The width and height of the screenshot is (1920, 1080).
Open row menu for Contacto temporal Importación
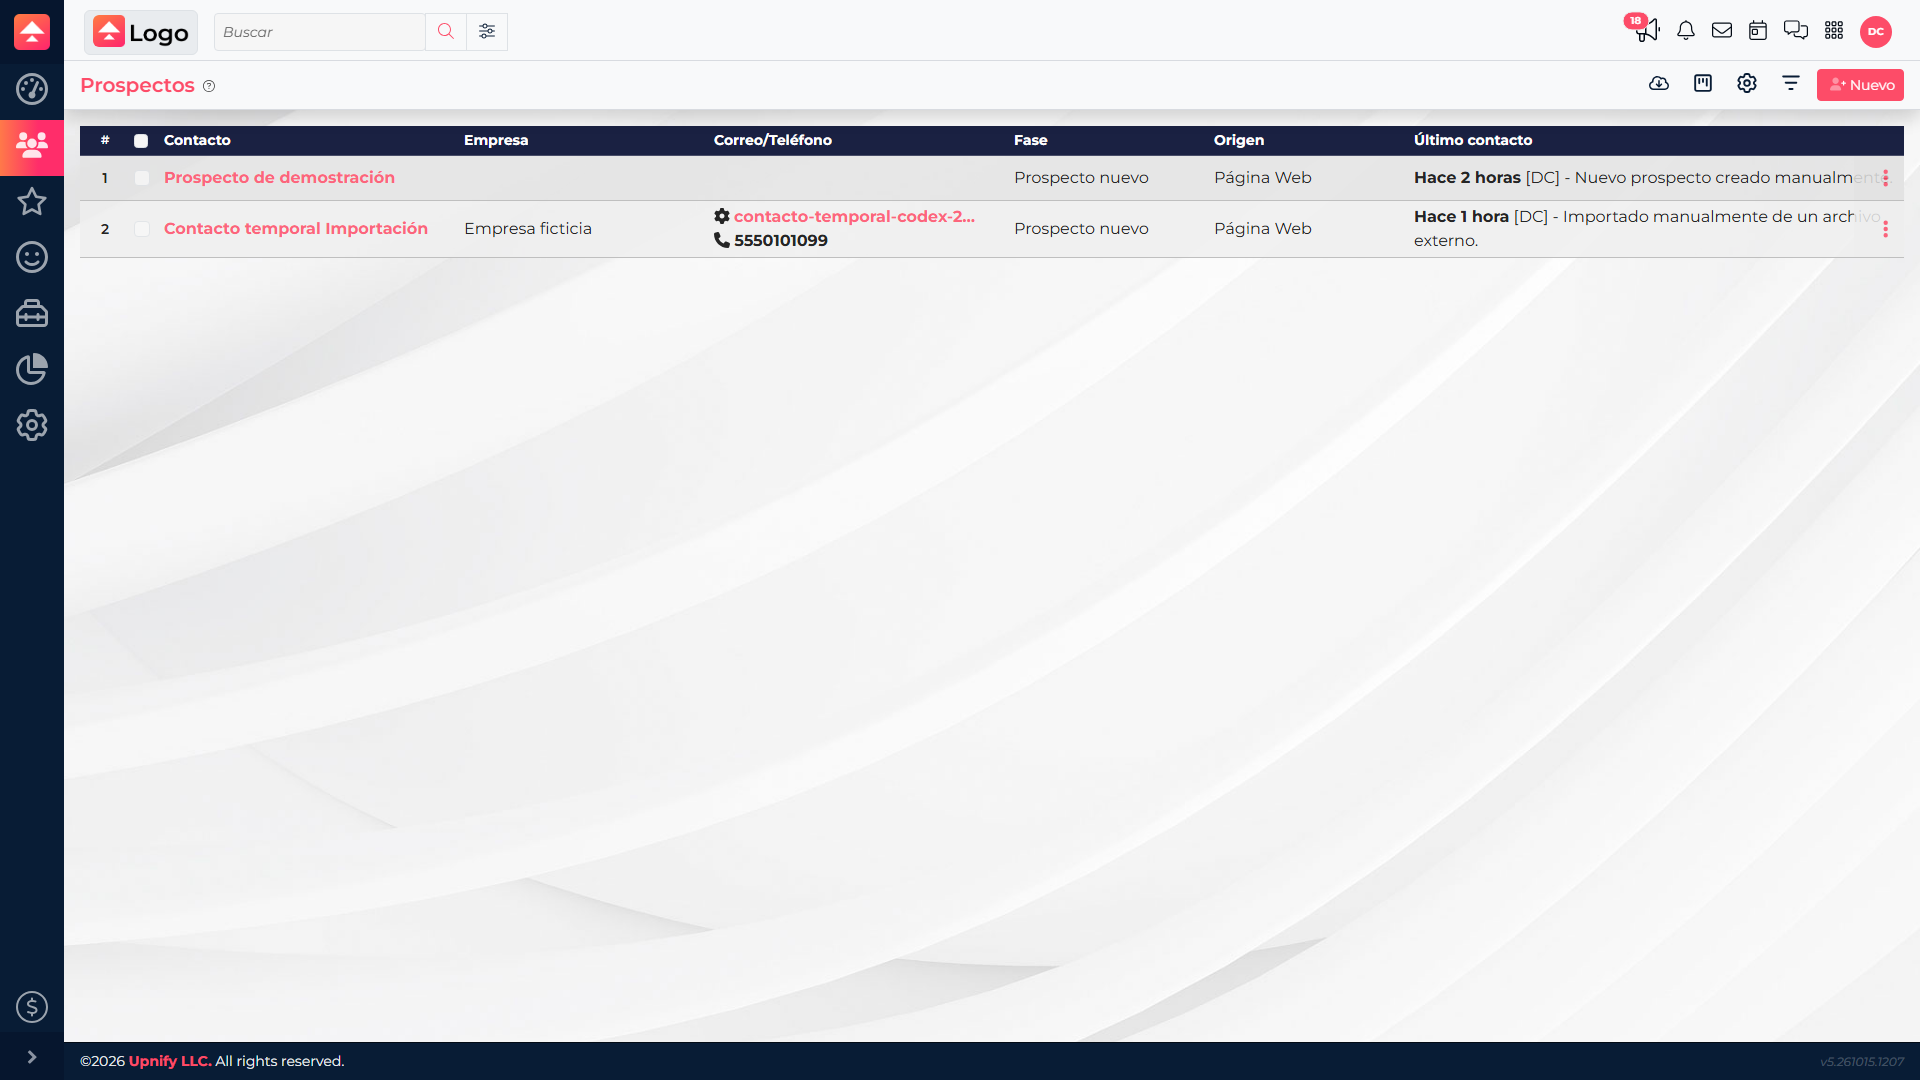click(1886, 229)
